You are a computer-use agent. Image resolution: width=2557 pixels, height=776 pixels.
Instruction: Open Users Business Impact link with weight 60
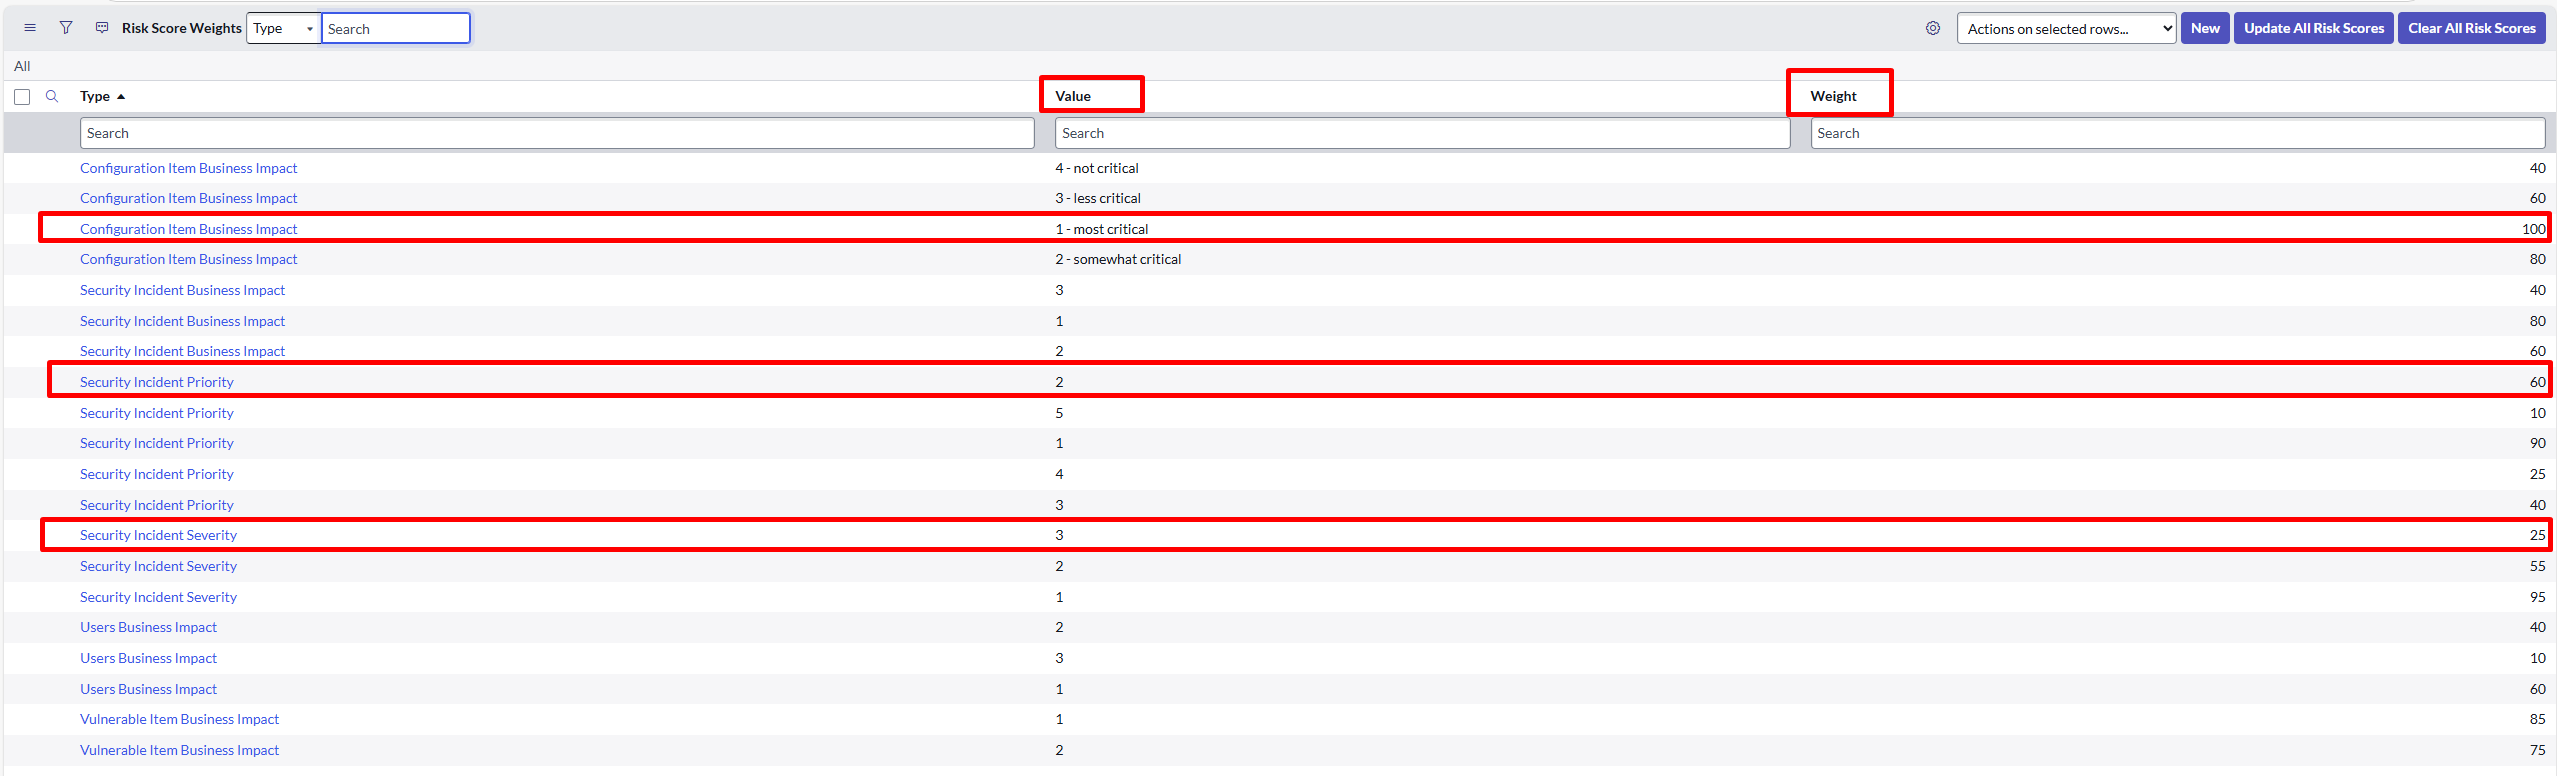148,689
